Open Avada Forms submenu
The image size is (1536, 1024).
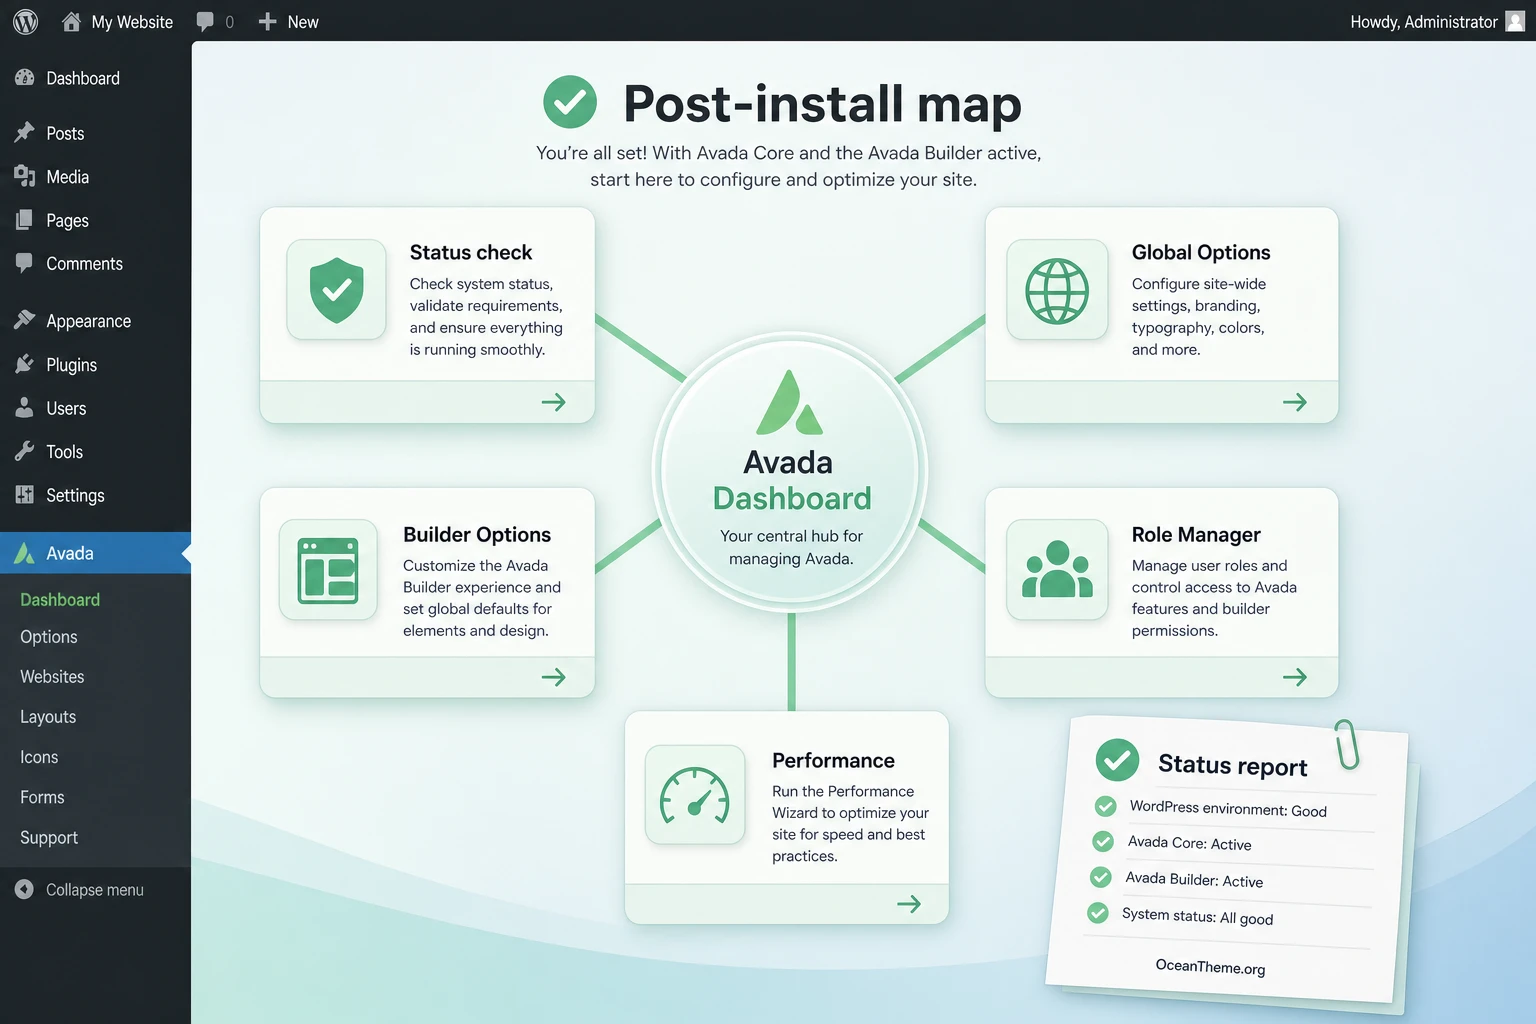click(x=42, y=797)
